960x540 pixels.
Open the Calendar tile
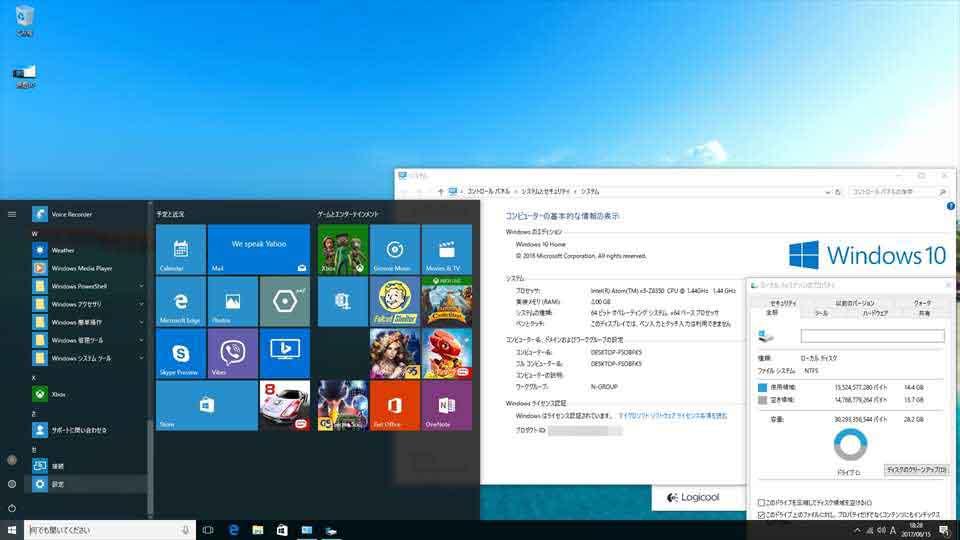click(181, 249)
